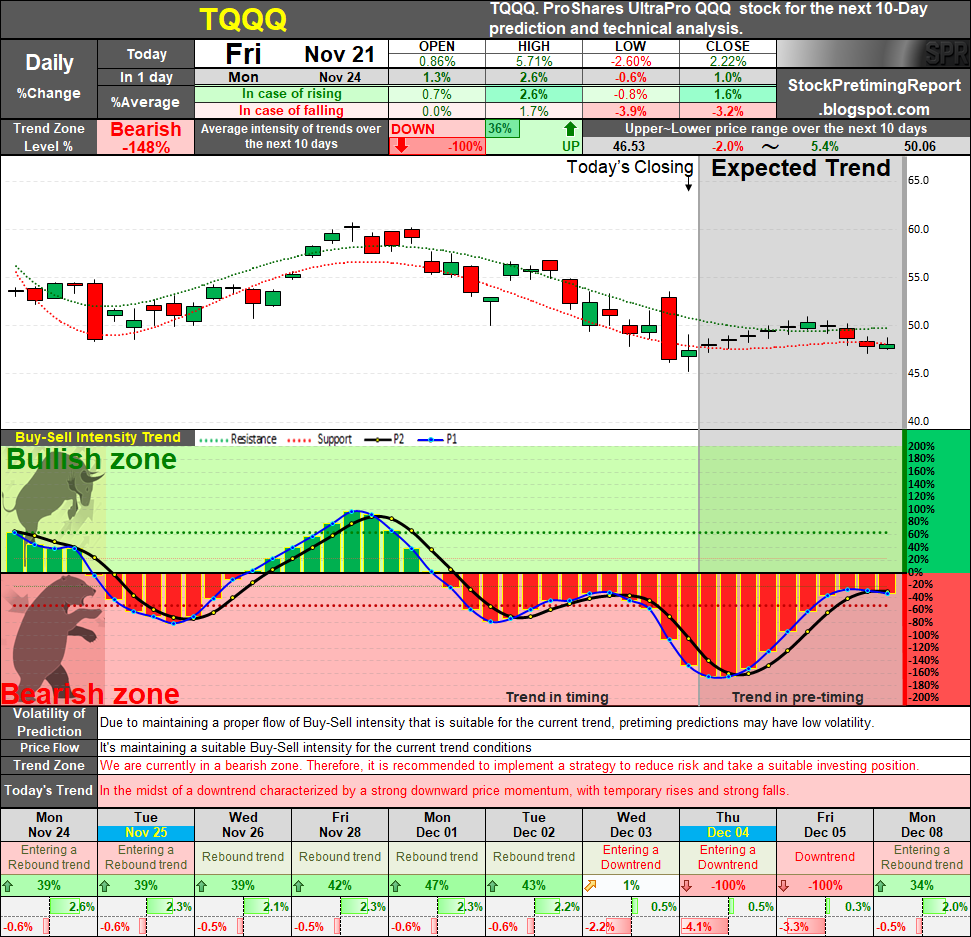Click the Price Flow row label
This screenshot has height=937, width=971.
[x=49, y=747]
